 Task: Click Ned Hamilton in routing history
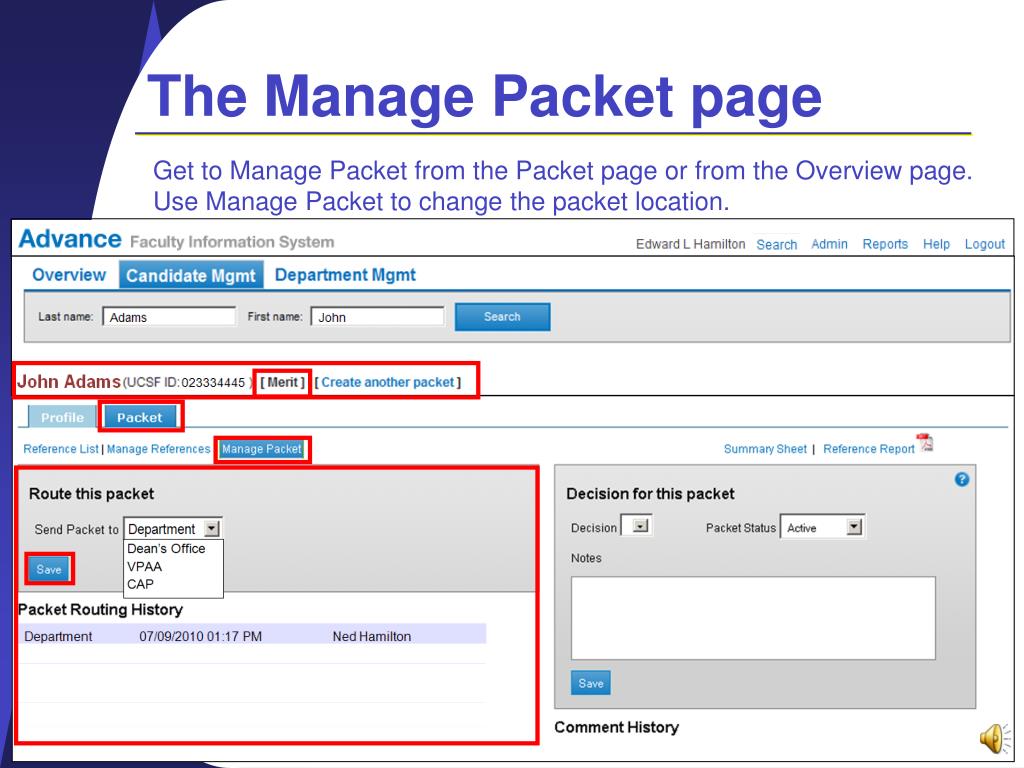tap(372, 636)
